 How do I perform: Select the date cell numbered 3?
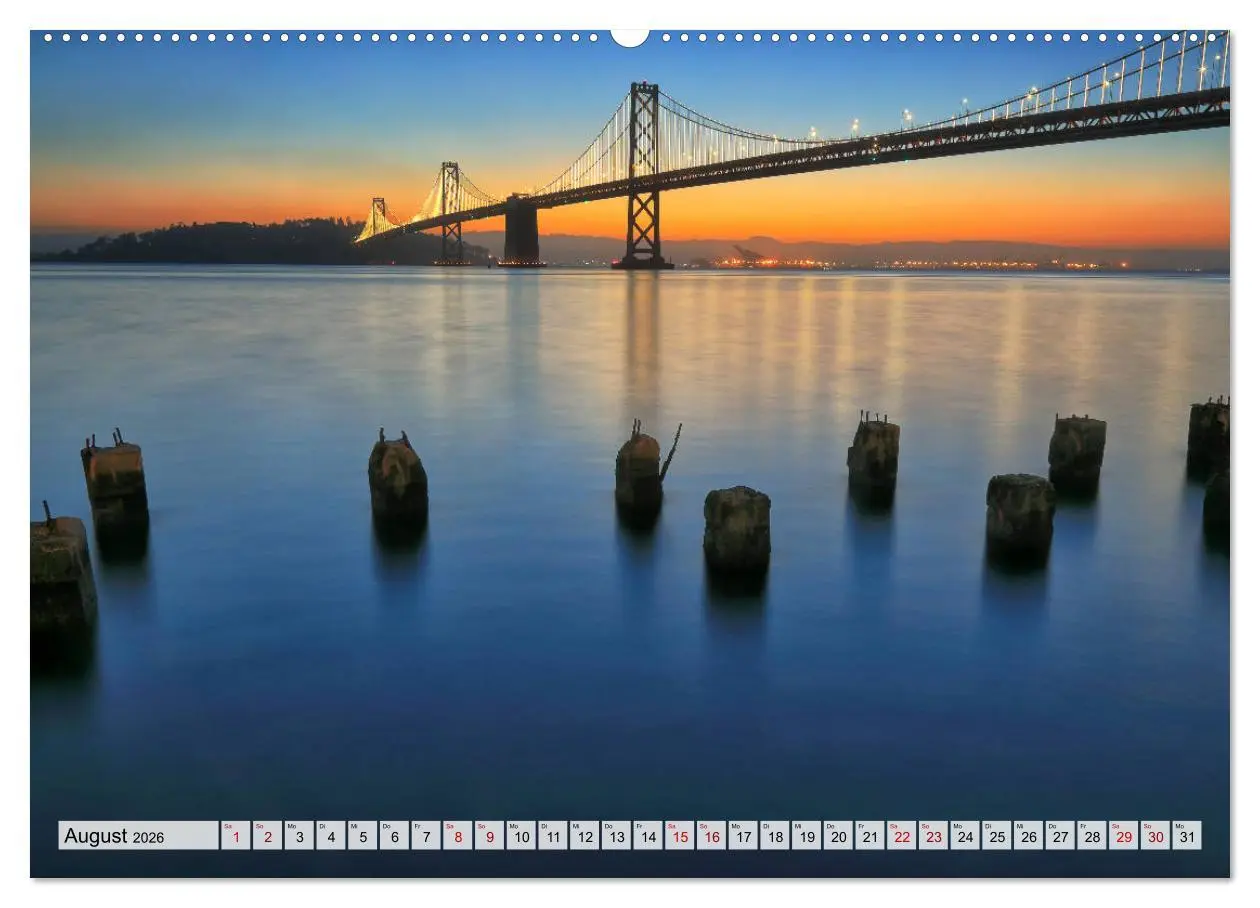[x=299, y=836]
